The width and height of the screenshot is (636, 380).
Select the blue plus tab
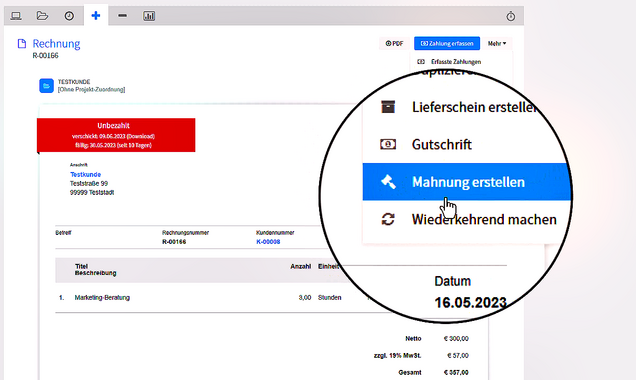[96, 16]
